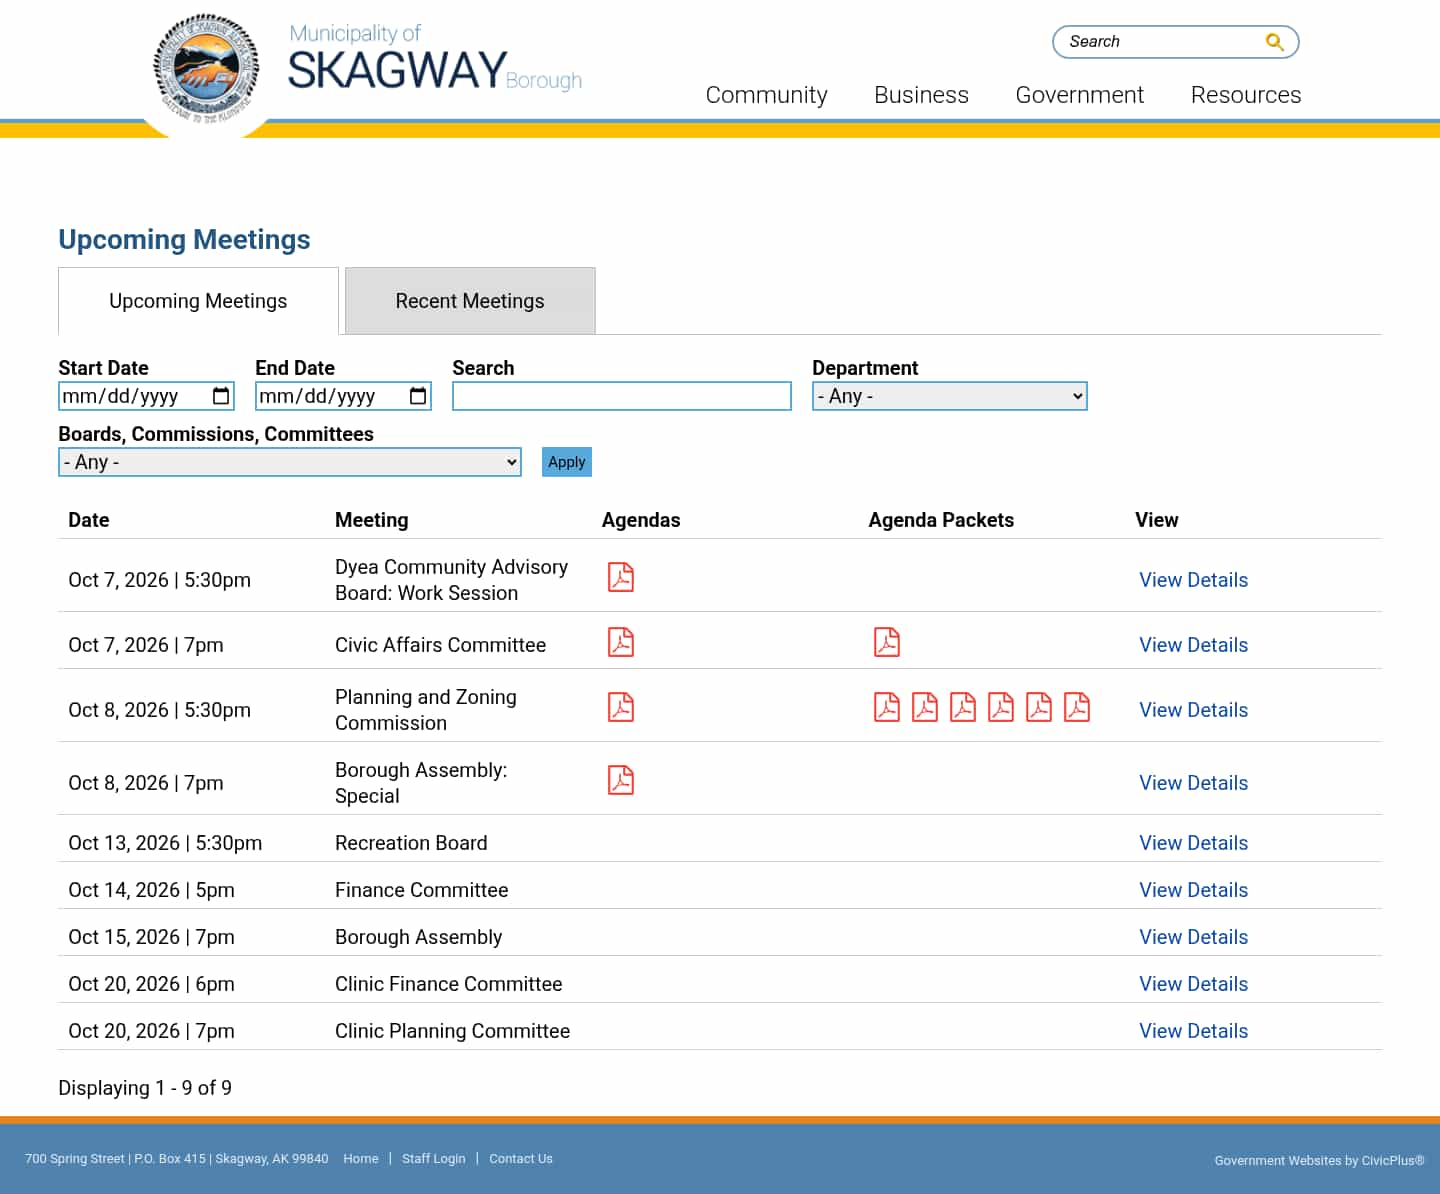Image resolution: width=1440 pixels, height=1194 pixels.
Task: Switch to Recent Meetings tab
Action: point(470,301)
